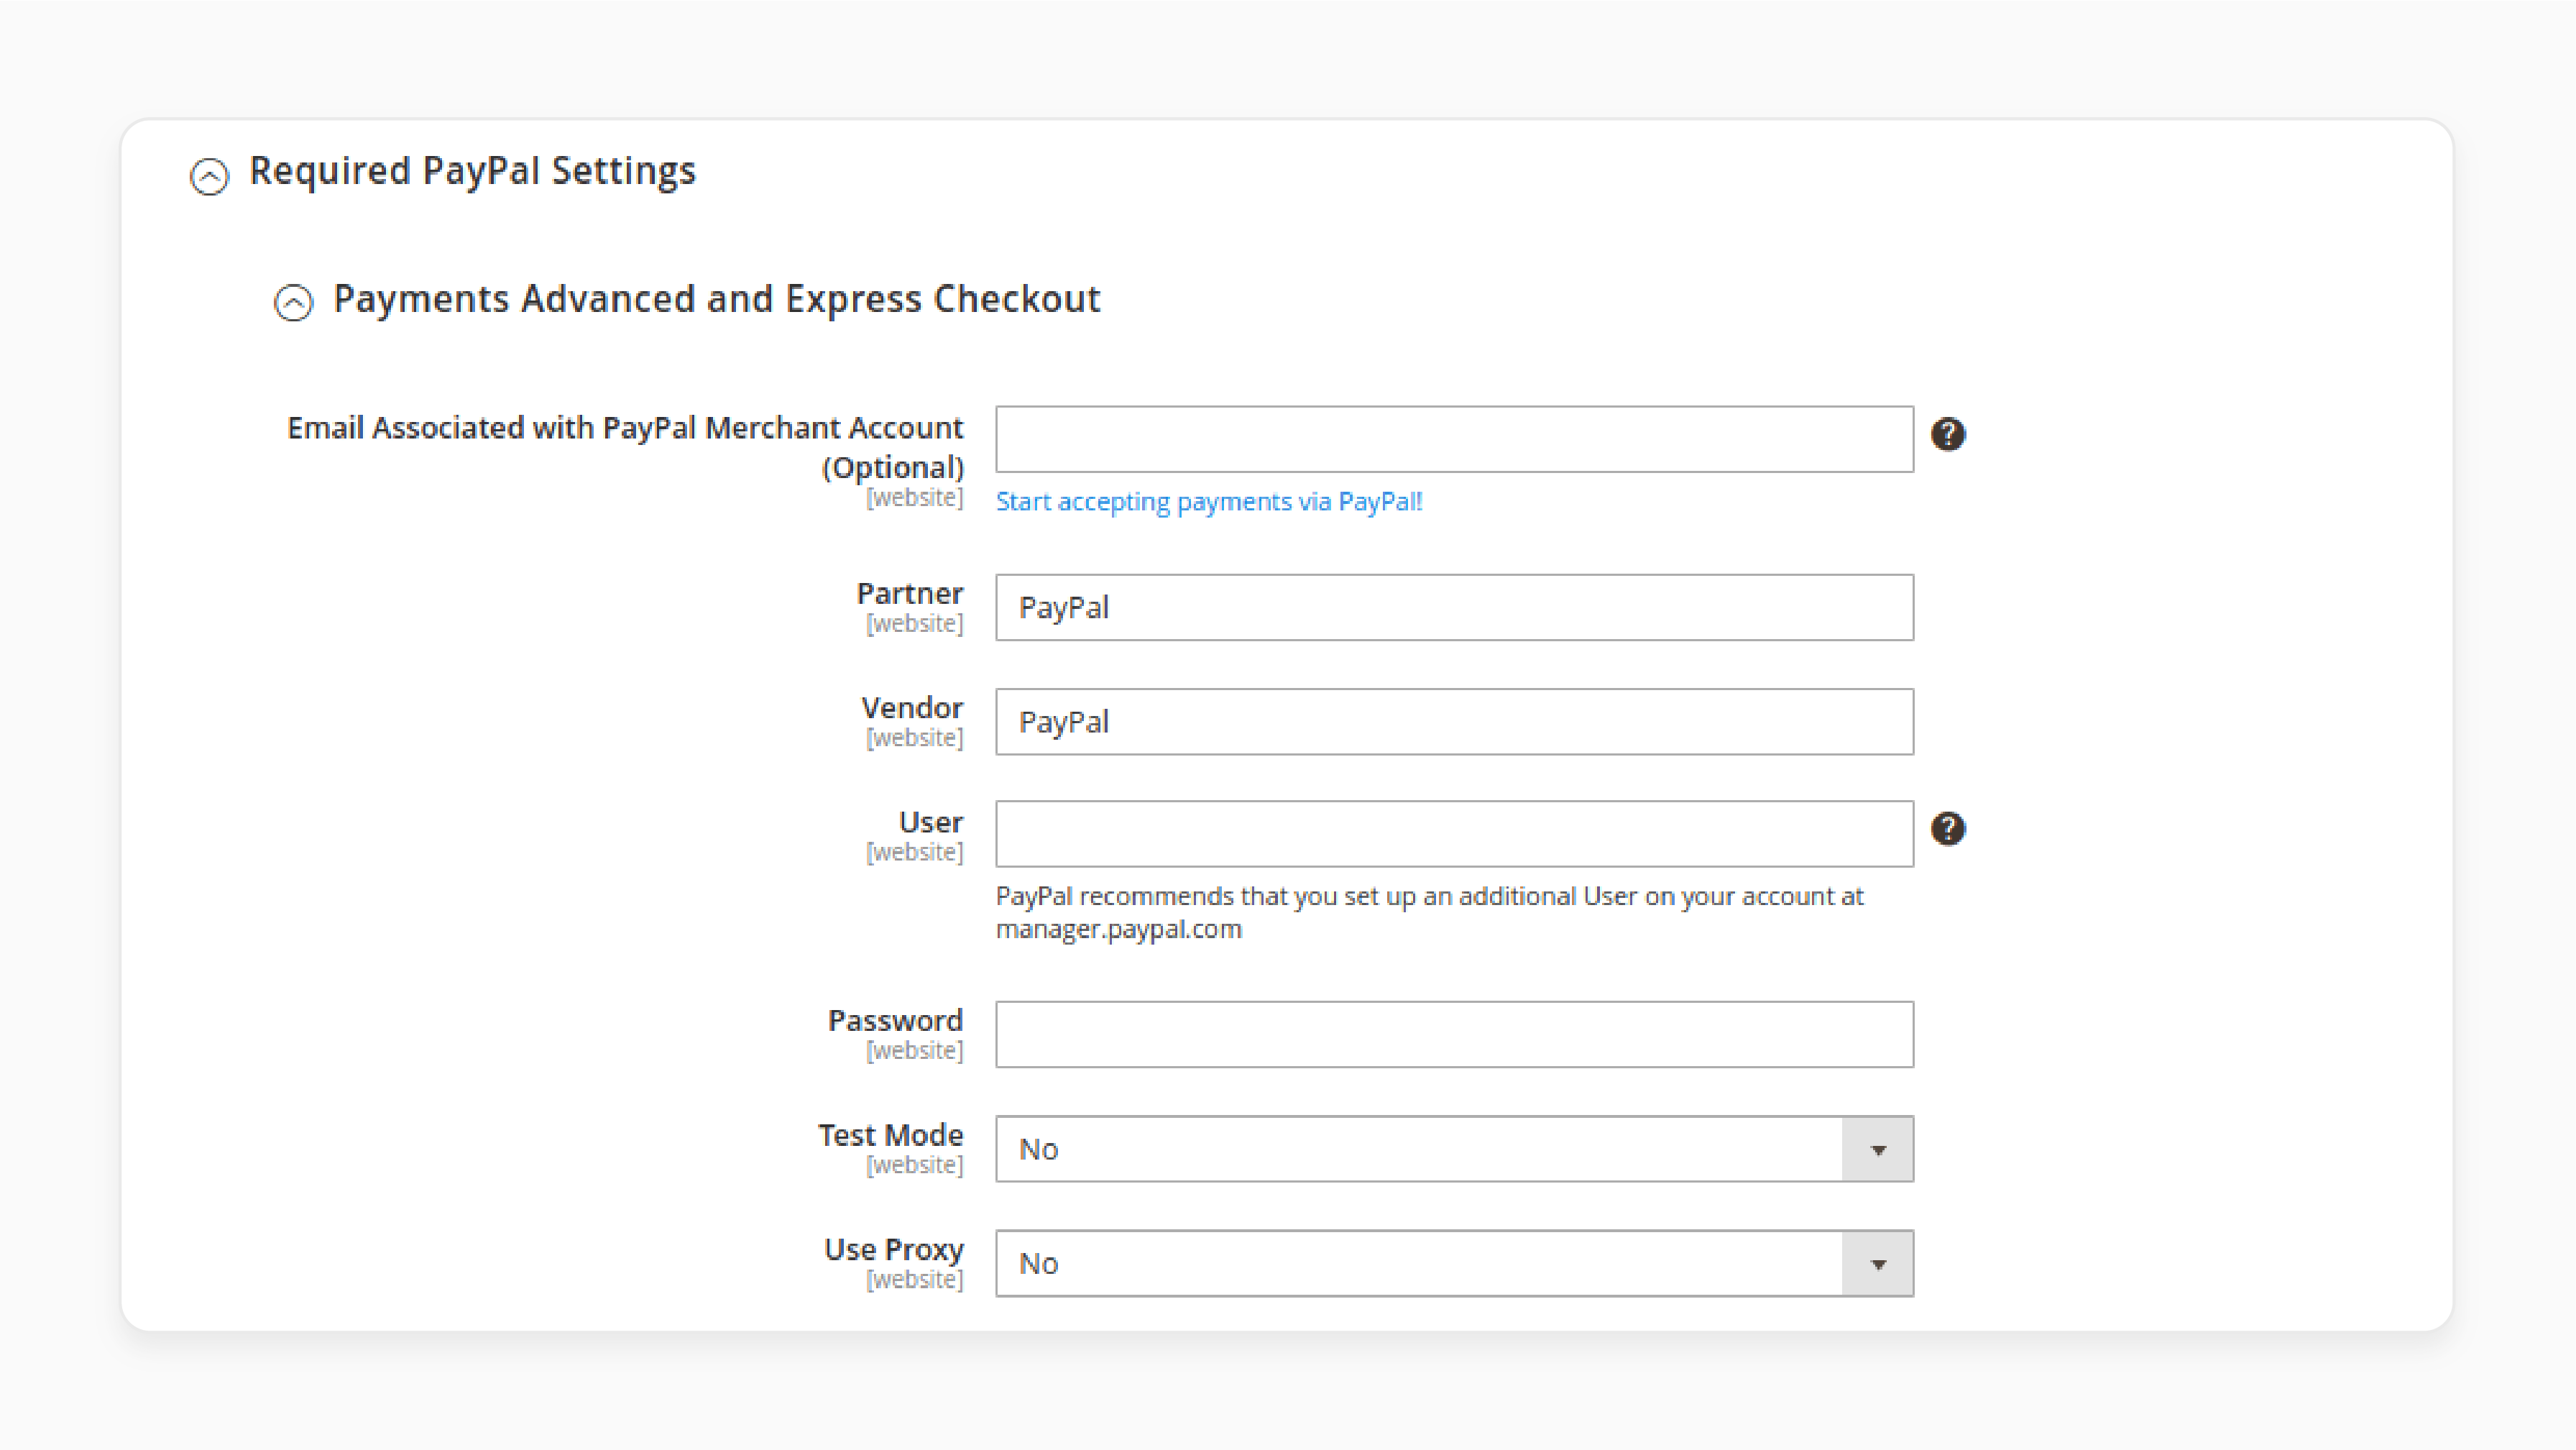Click the Password label
The image size is (2576, 1450).
coord(895,1020)
